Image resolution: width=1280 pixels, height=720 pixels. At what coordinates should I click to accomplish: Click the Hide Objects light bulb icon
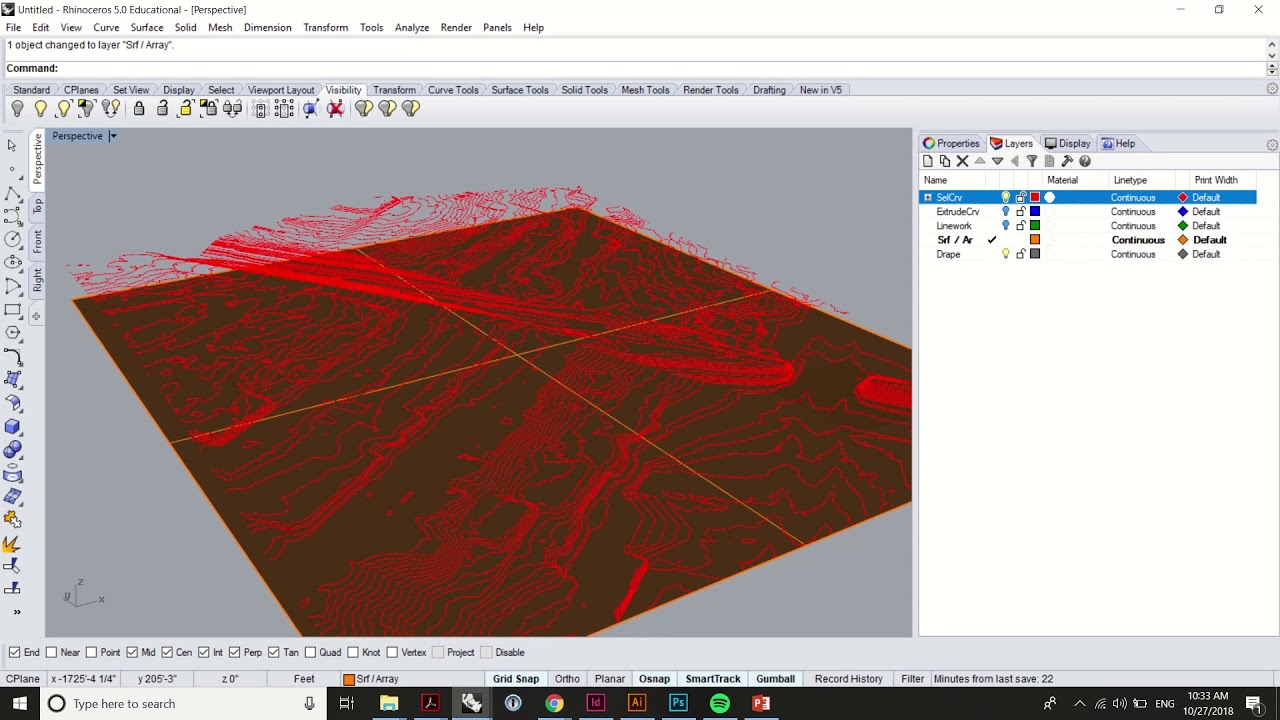pos(17,108)
